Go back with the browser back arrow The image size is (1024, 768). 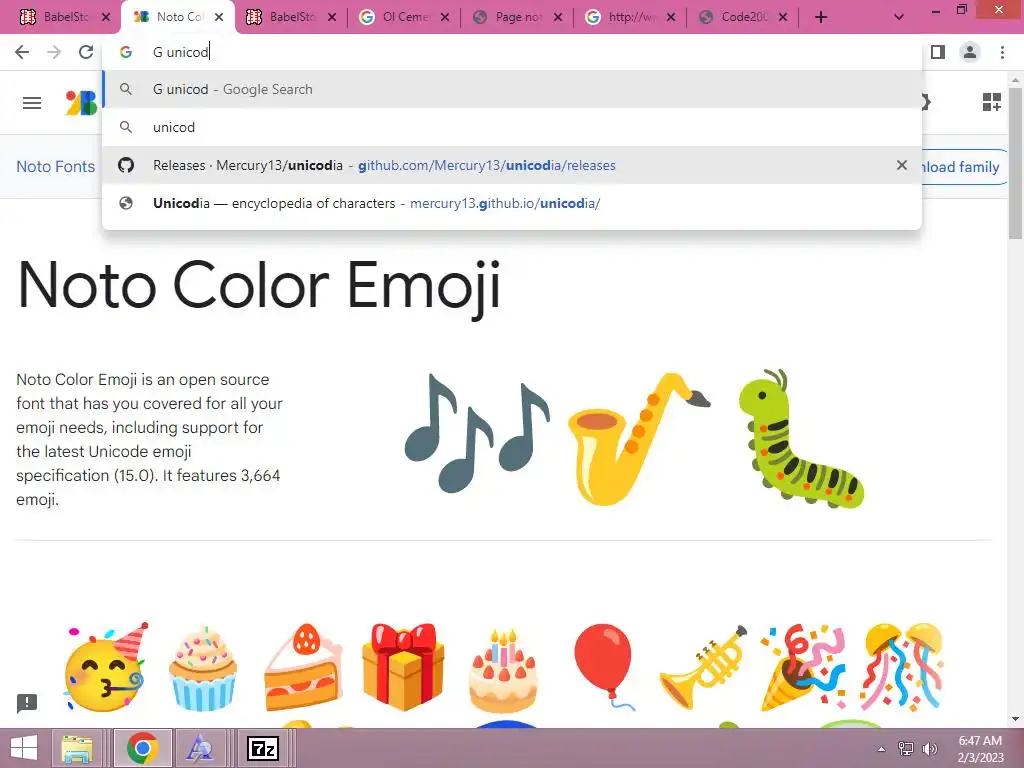point(22,52)
